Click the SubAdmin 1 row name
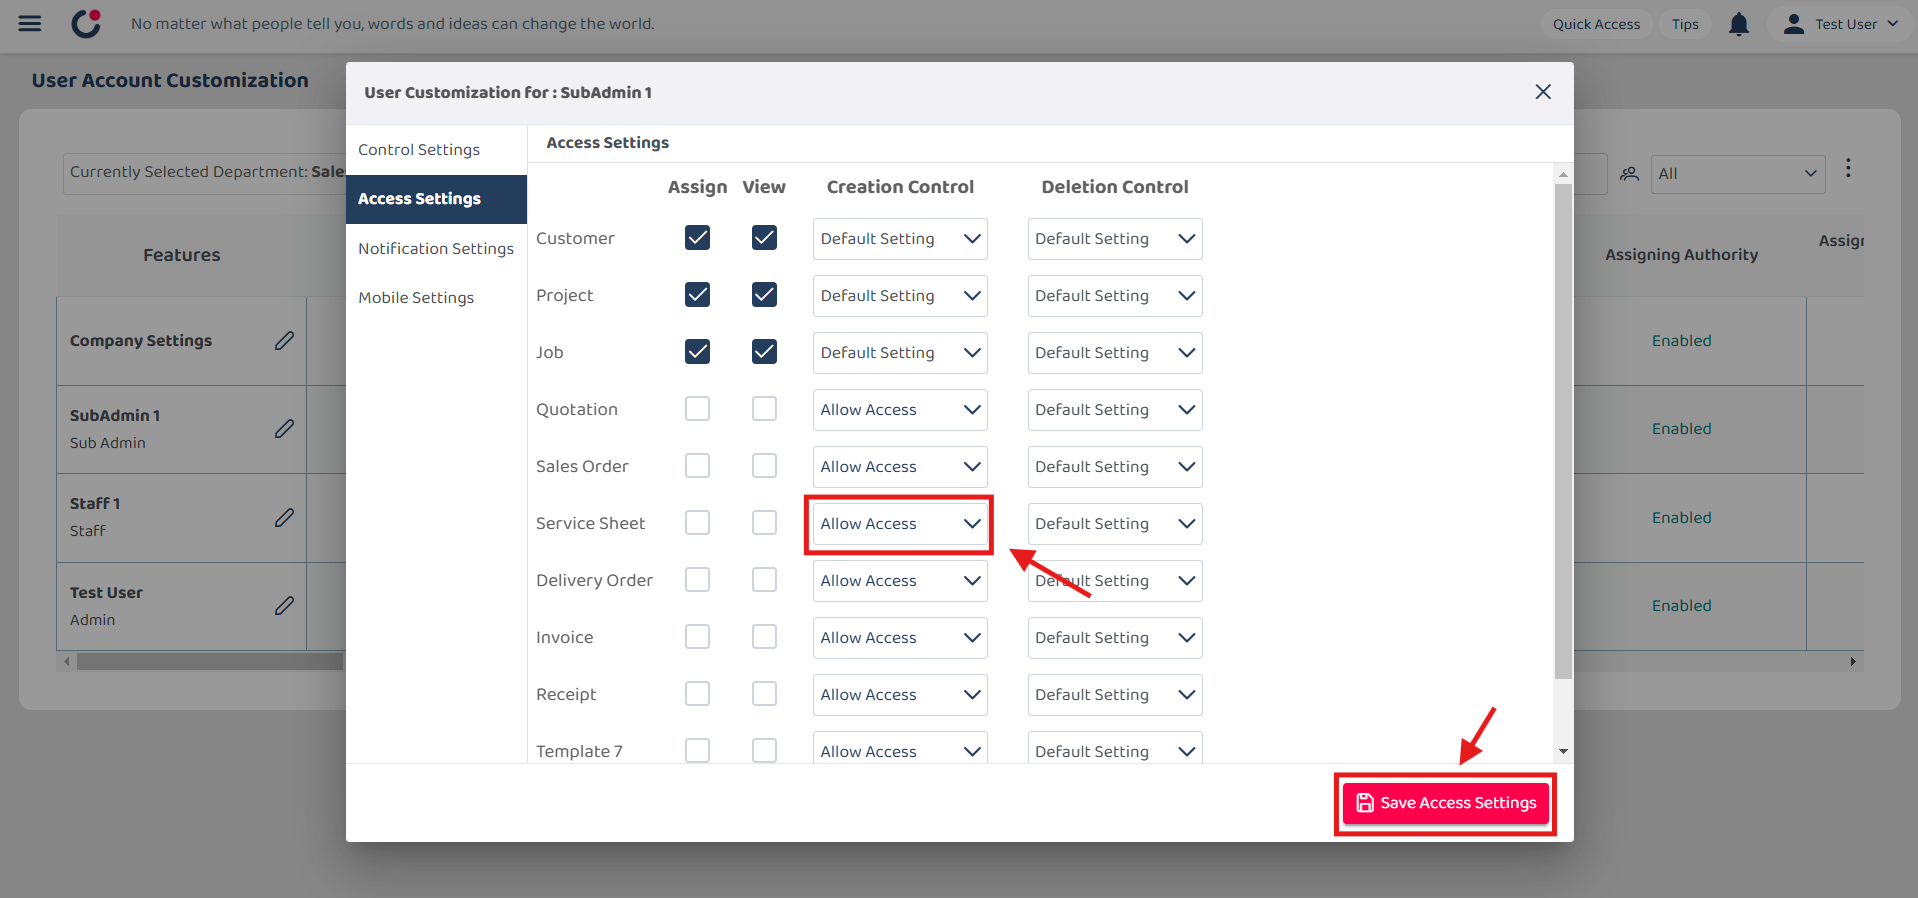 (115, 415)
